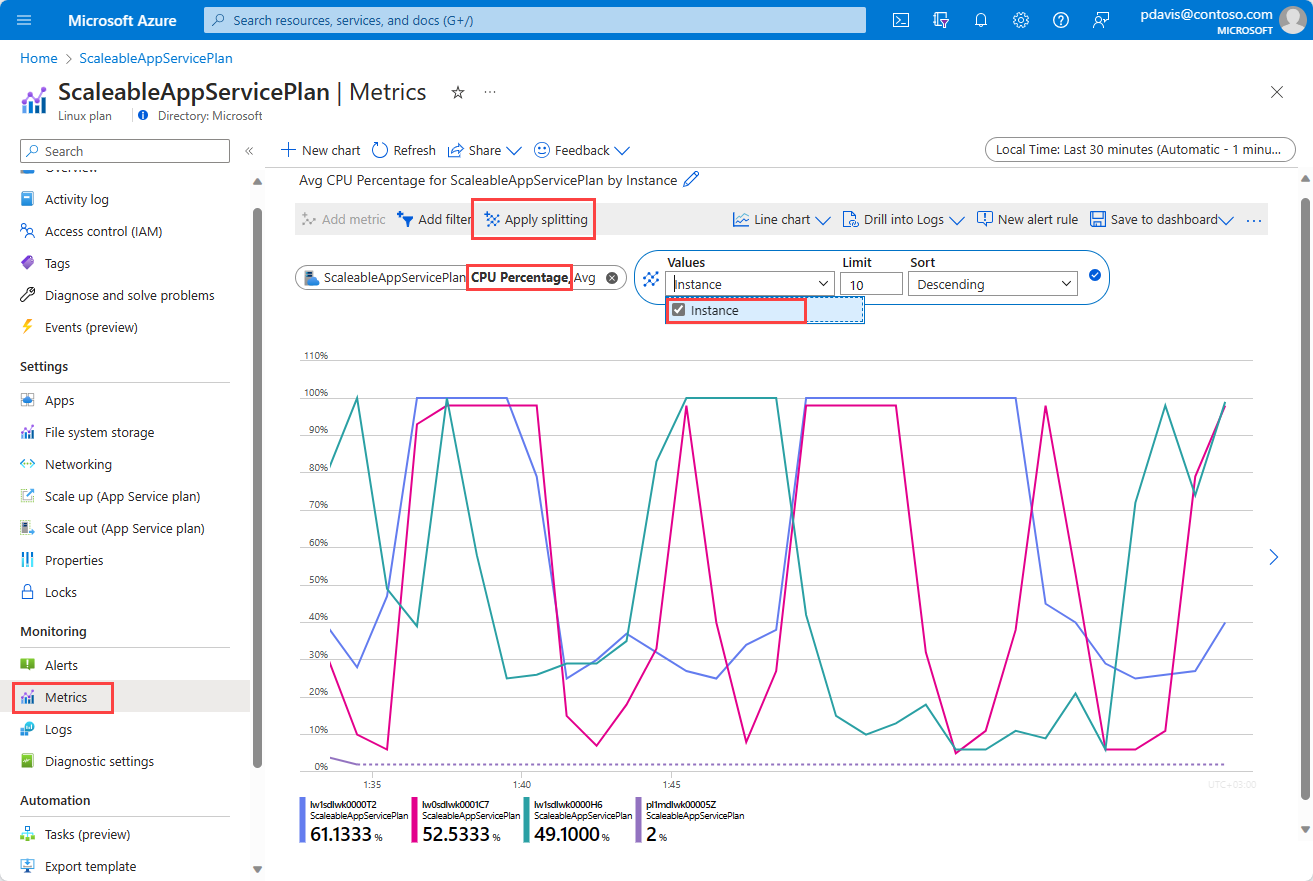Open the portal hamburger menu
This screenshot has height=881, width=1313.
(25, 20)
